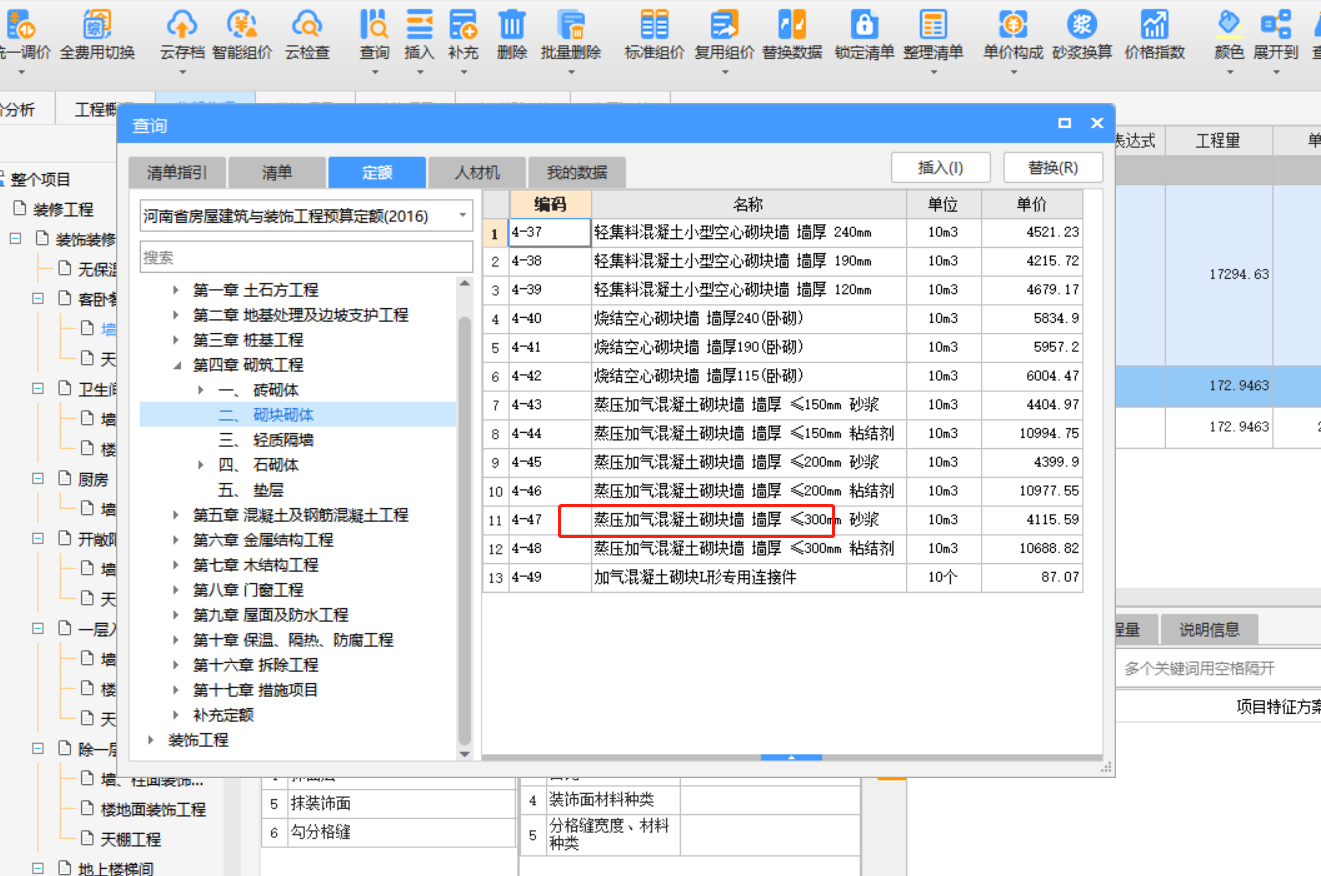Select row 4-40 烧结空心砌块墙 墙厚240
The width and height of the screenshot is (1321, 876).
pyautogui.click(x=783, y=318)
